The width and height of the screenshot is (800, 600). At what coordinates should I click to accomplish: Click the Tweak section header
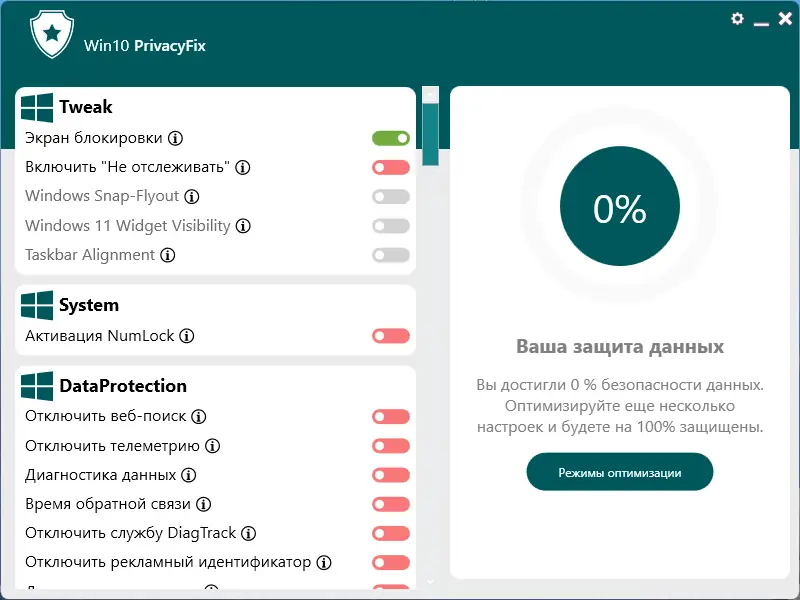tap(86, 107)
